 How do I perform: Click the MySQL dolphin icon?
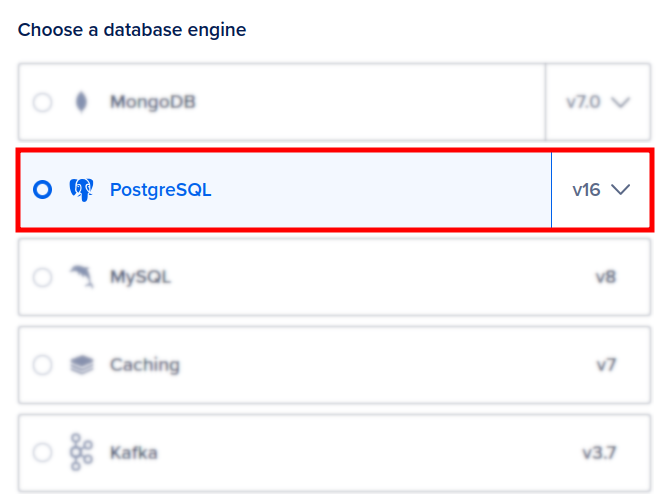(81, 277)
